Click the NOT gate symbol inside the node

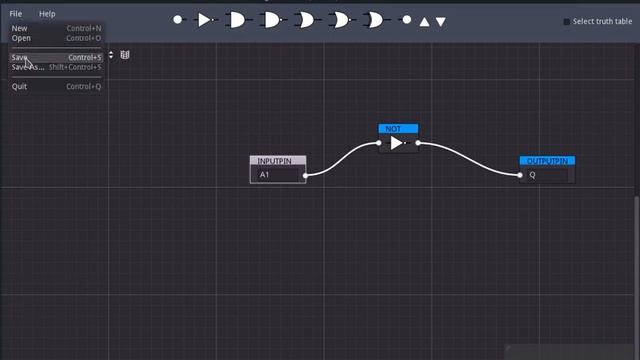click(397, 143)
